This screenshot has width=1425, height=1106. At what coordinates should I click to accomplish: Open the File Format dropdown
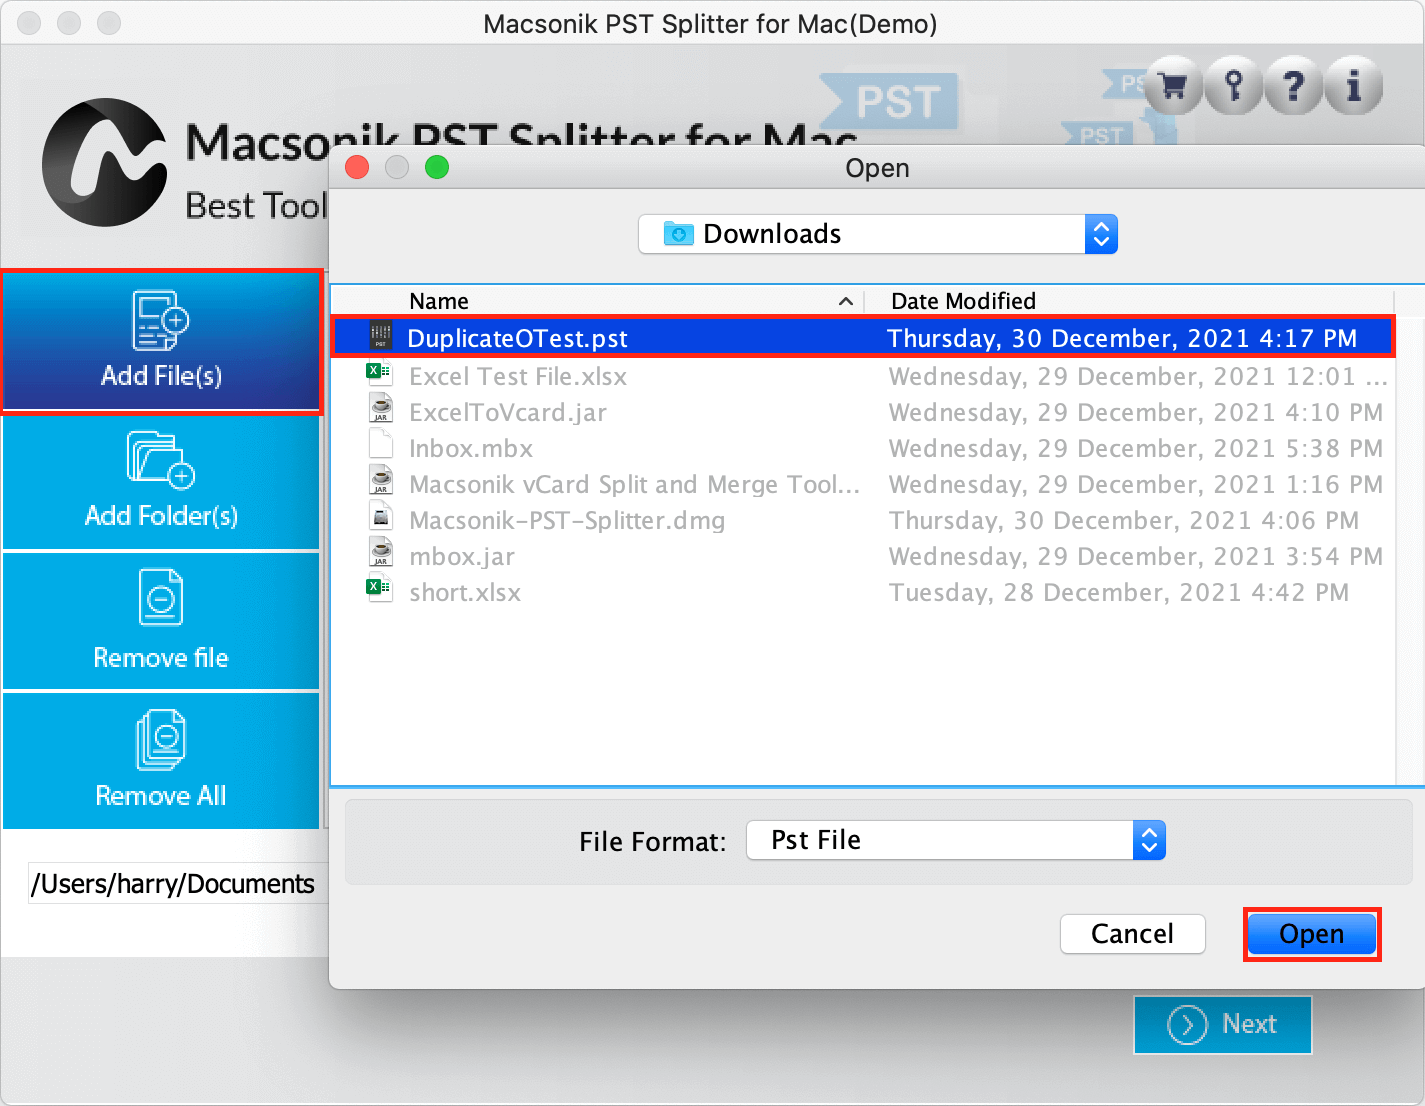pos(1149,840)
